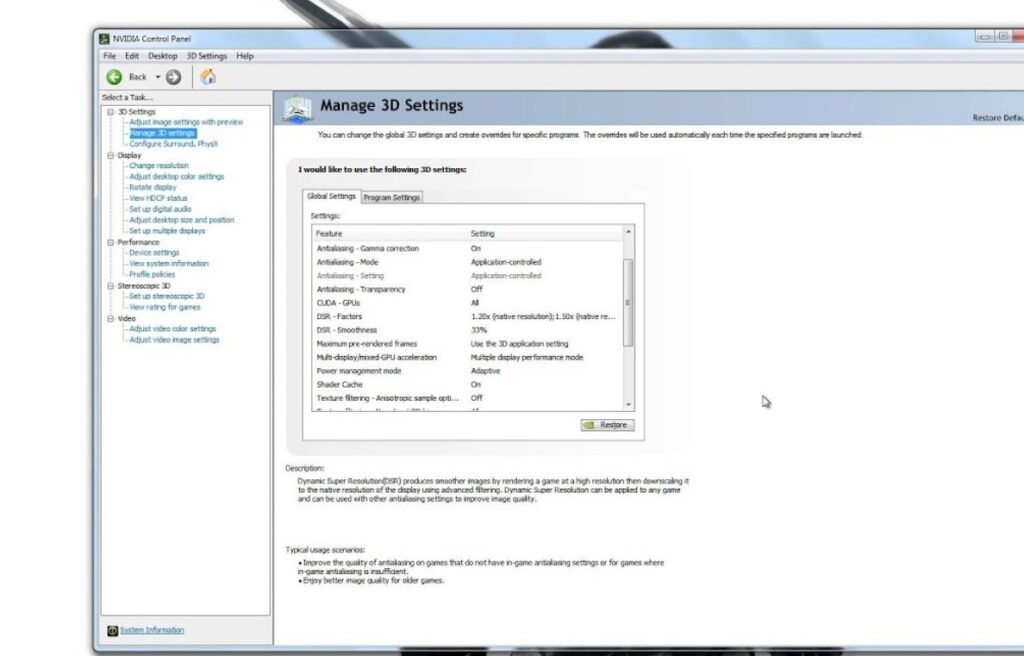Image resolution: width=1024 pixels, height=656 pixels.
Task: Click the Manage 3D Settings header icon
Action: pos(298,108)
